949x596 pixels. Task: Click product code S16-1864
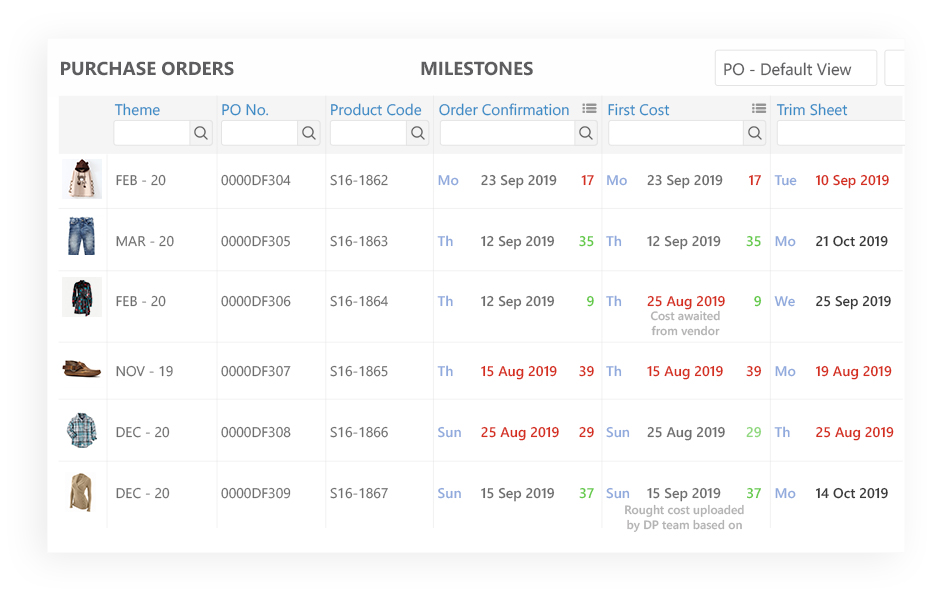tap(359, 301)
